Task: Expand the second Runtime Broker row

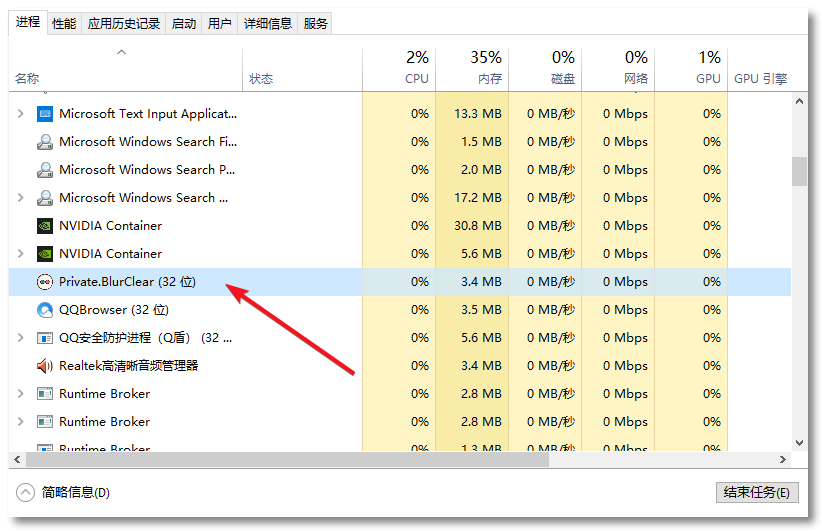Action: 20,422
